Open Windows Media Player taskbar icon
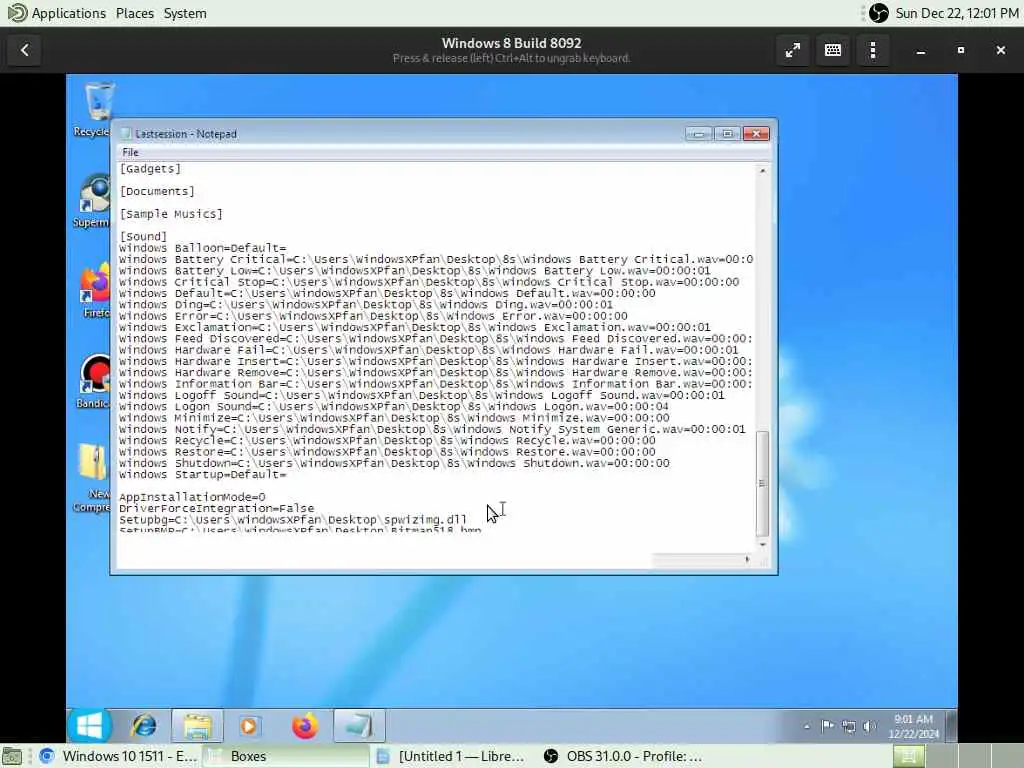The width and height of the screenshot is (1024, 768). pyautogui.click(x=248, y=726)
